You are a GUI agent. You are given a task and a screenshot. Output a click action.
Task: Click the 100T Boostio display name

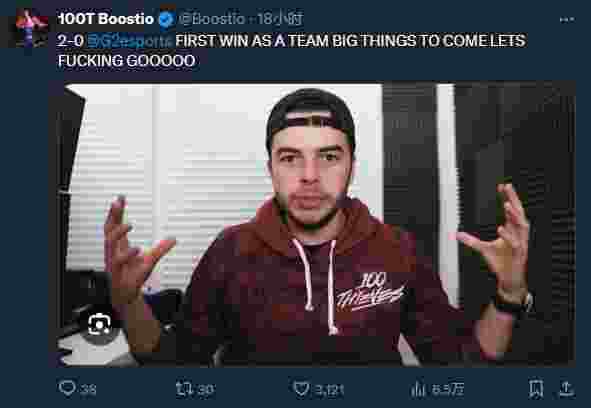pyautogui.click(x=106, y=19)
